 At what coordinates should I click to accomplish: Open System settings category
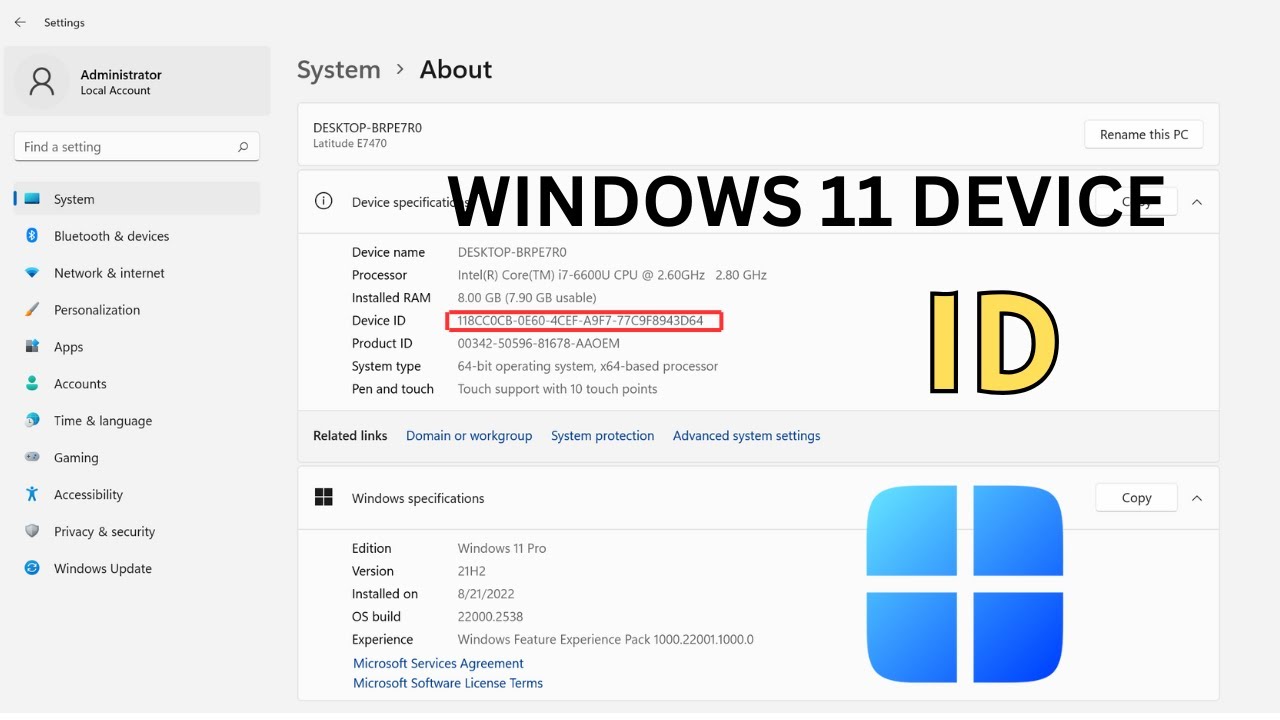point(137,199)
